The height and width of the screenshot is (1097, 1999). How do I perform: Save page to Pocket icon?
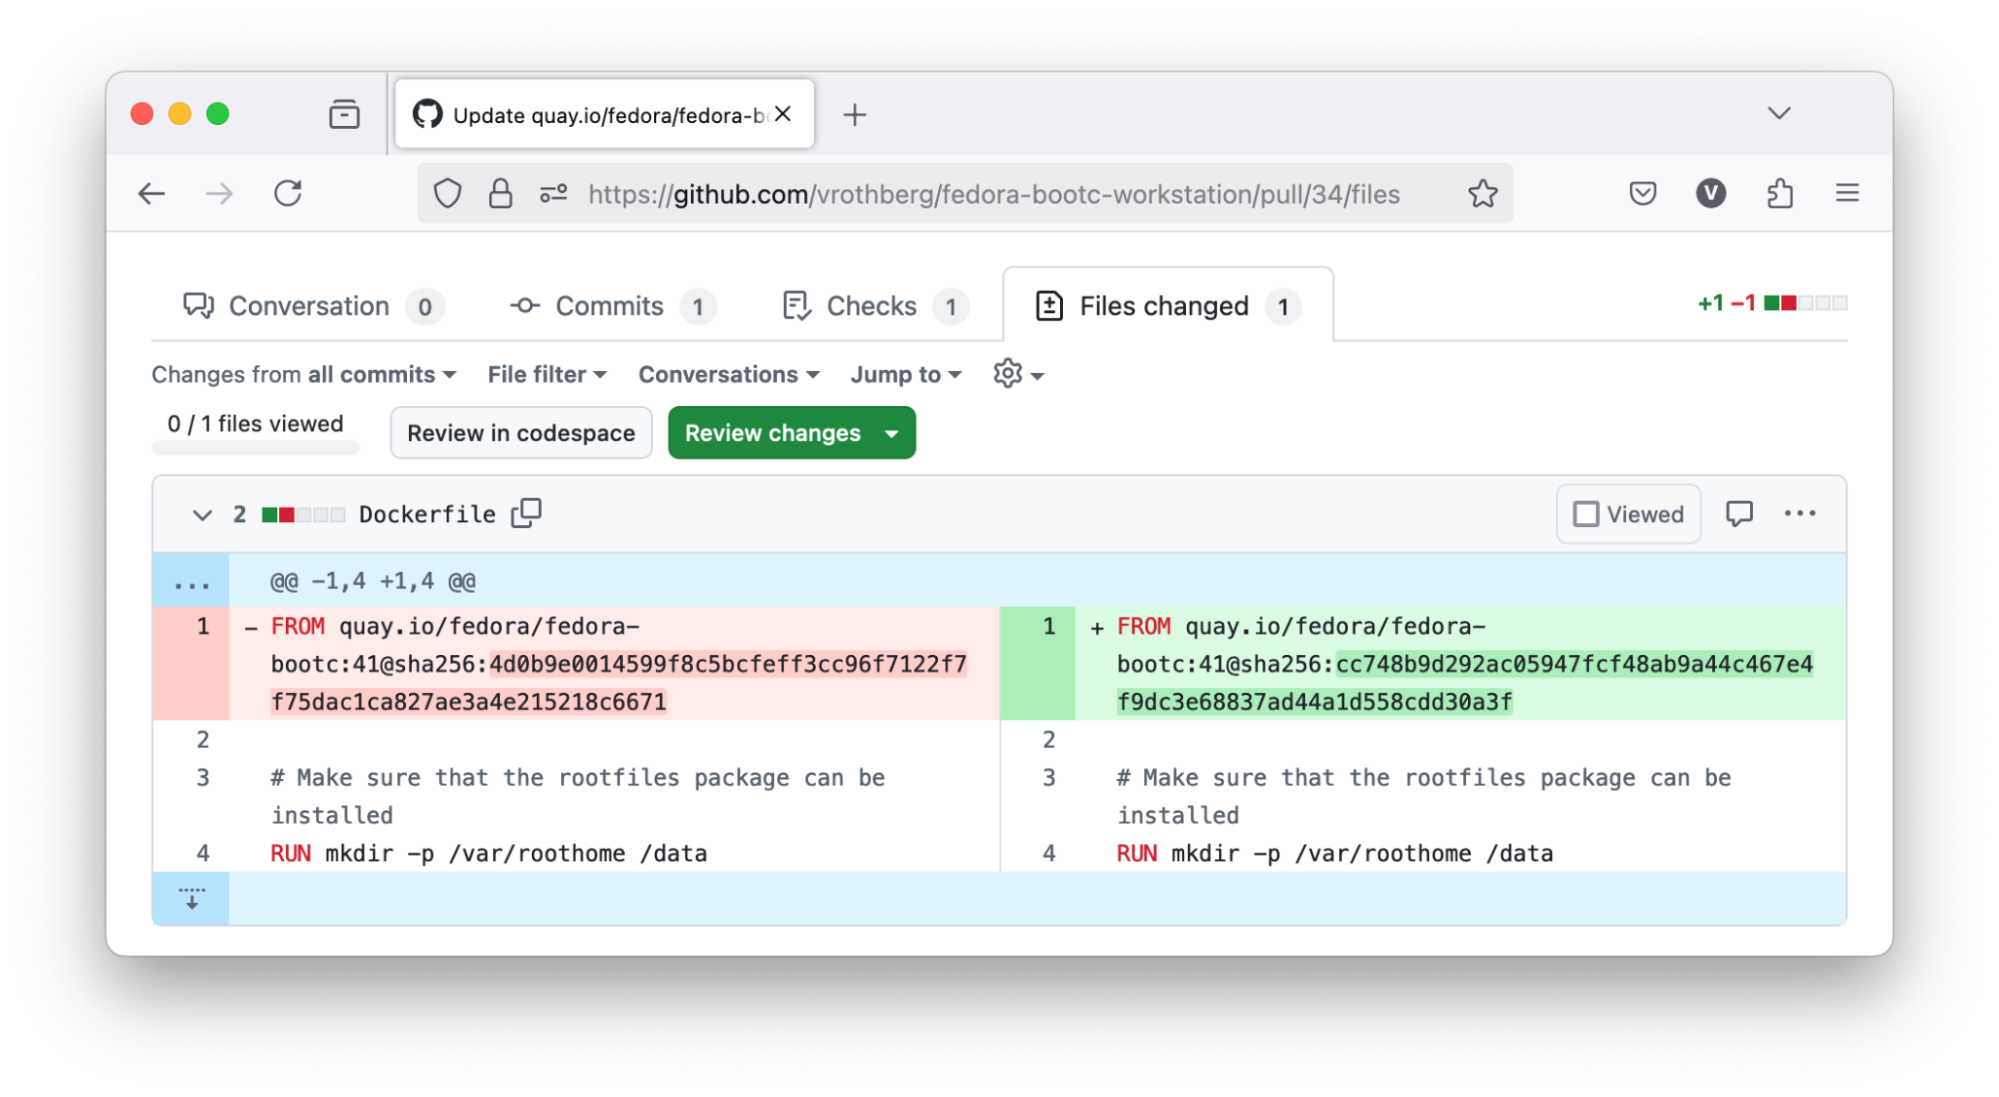[x=1642, y=193]
